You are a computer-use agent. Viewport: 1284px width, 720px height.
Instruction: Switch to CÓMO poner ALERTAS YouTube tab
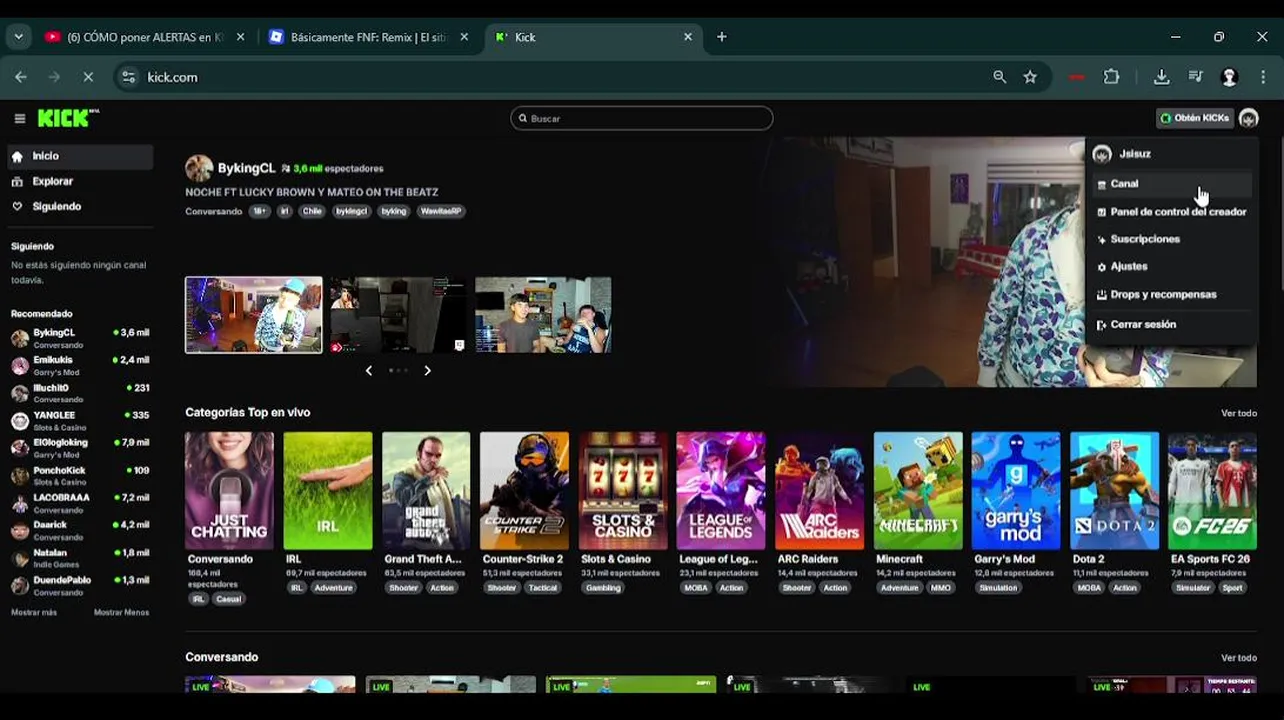tap(143, 37)
